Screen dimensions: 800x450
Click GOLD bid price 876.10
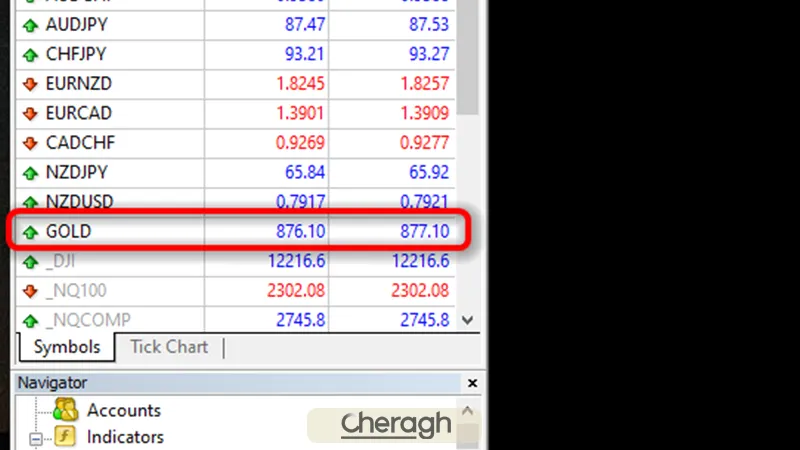click(301, 231)
